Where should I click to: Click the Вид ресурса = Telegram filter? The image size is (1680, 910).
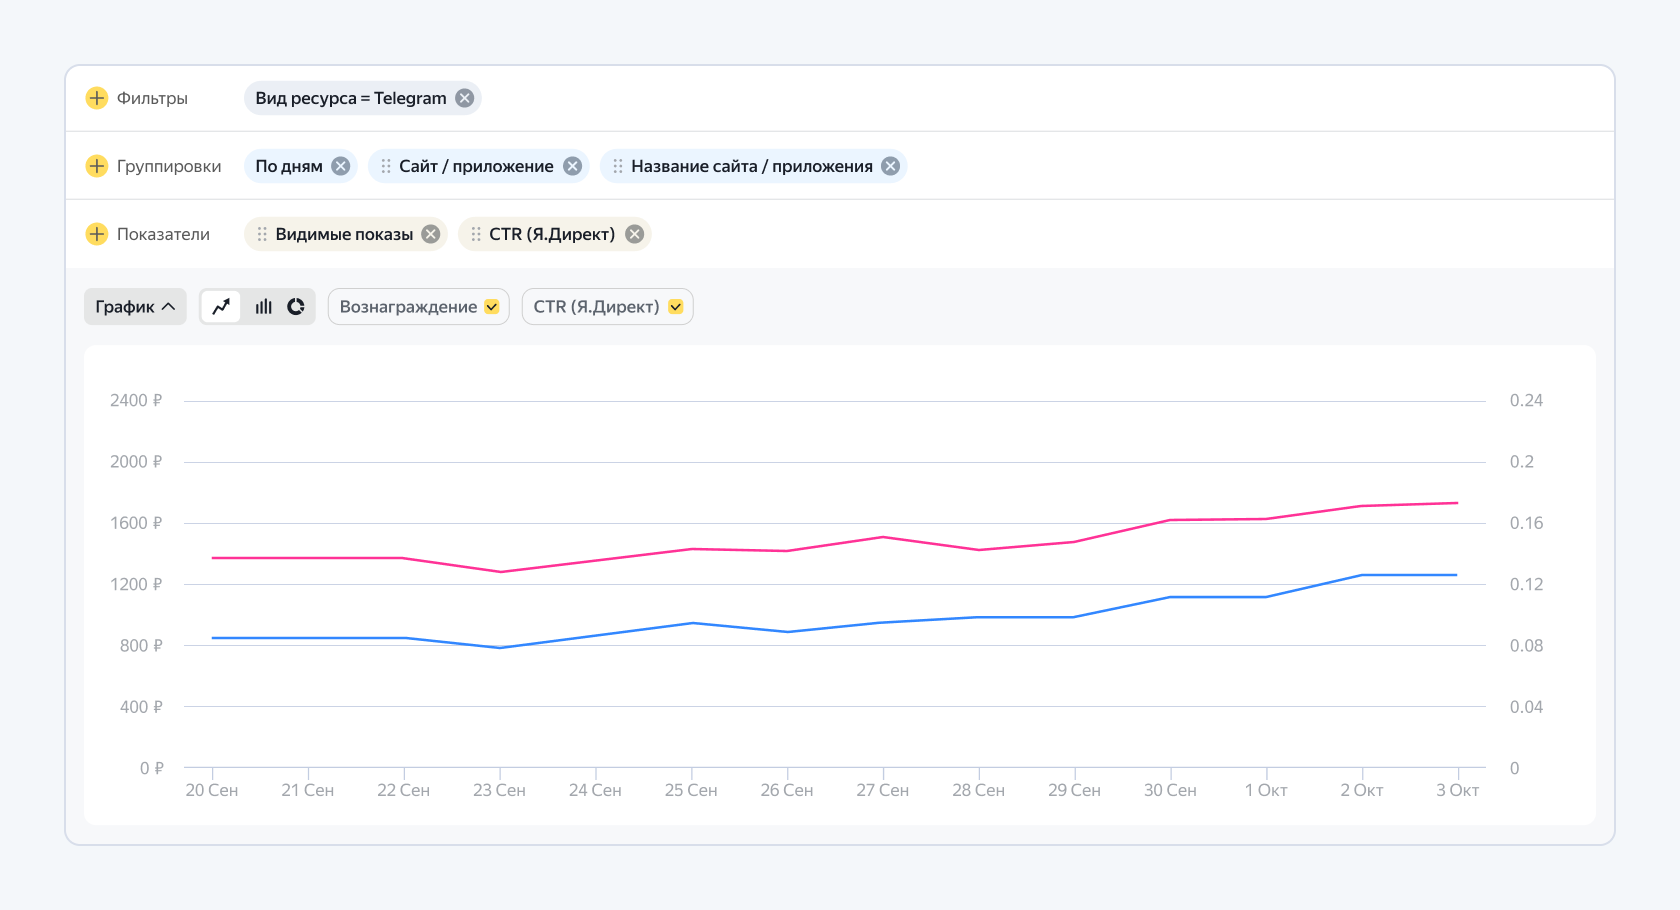tap(350, 98)
